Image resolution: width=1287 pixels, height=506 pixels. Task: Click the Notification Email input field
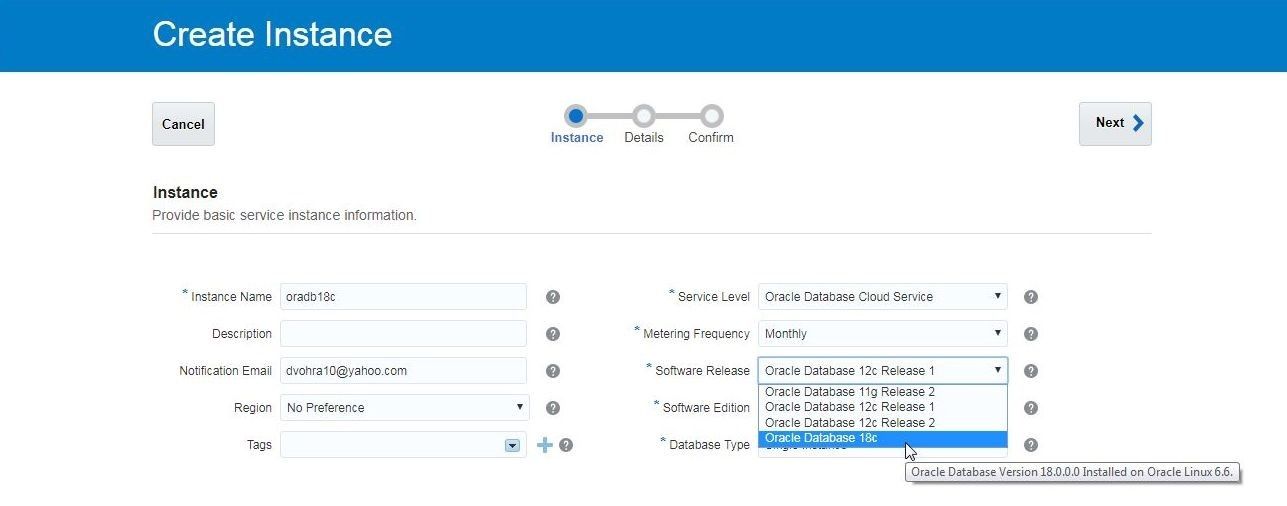[403, 371]
